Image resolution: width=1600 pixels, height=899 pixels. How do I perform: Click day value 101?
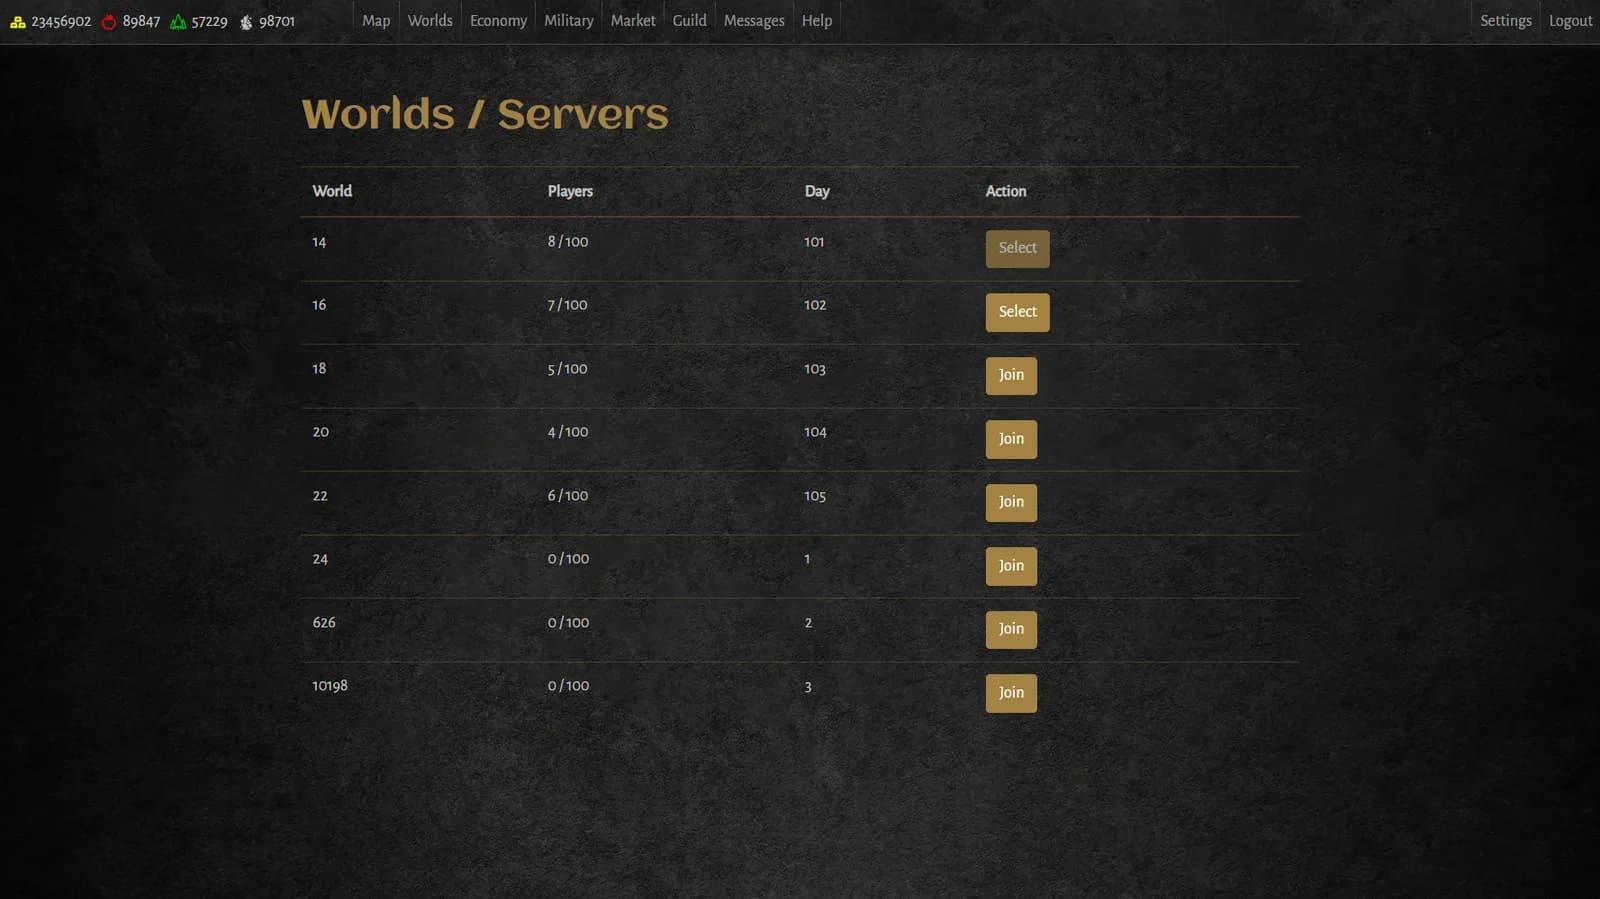click(x=814, y=242)
